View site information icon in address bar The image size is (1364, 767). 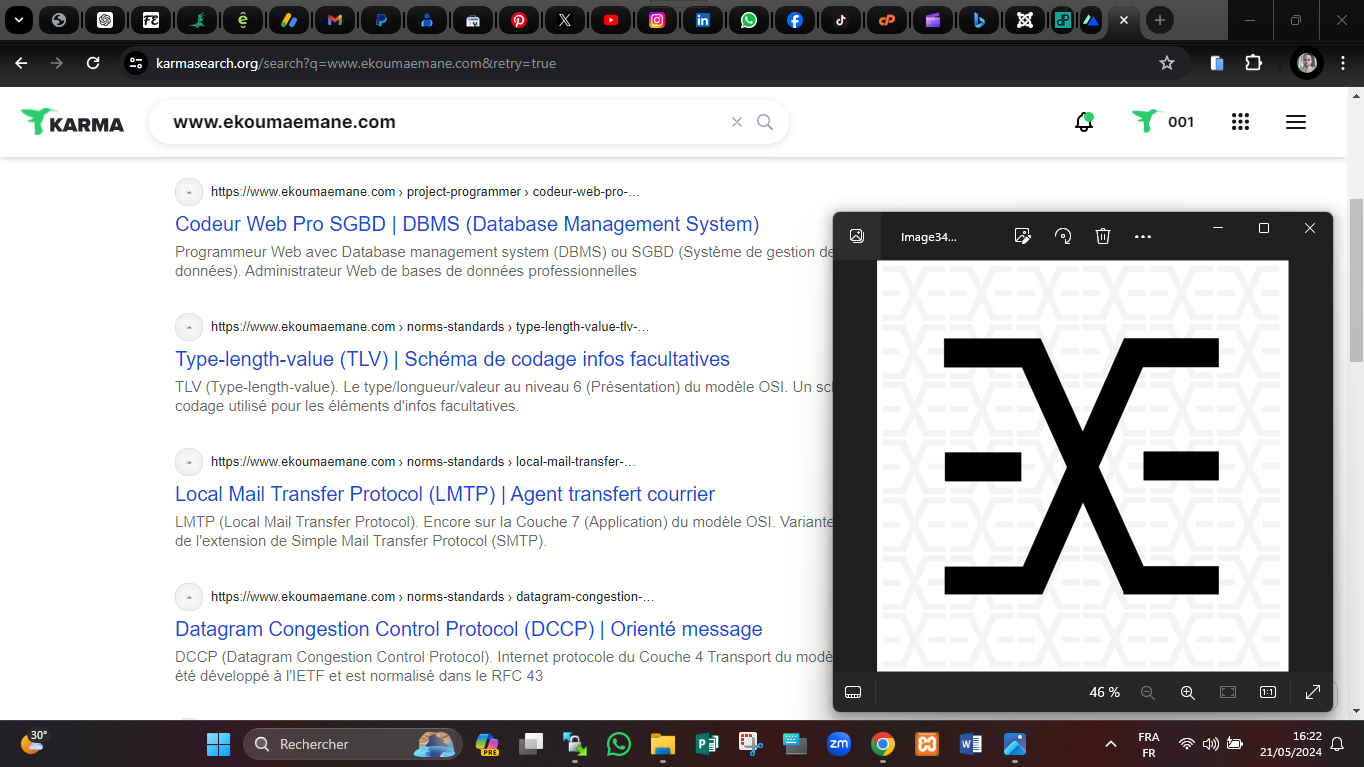point(136,63)
